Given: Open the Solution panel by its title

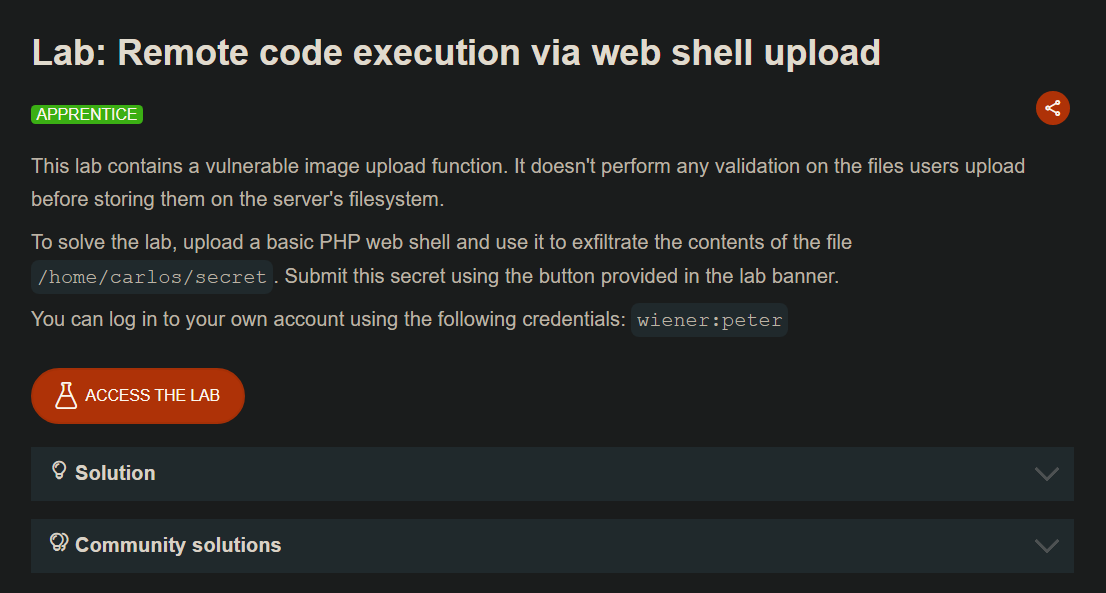Looking at the screenshot, I should coord(115,473).
